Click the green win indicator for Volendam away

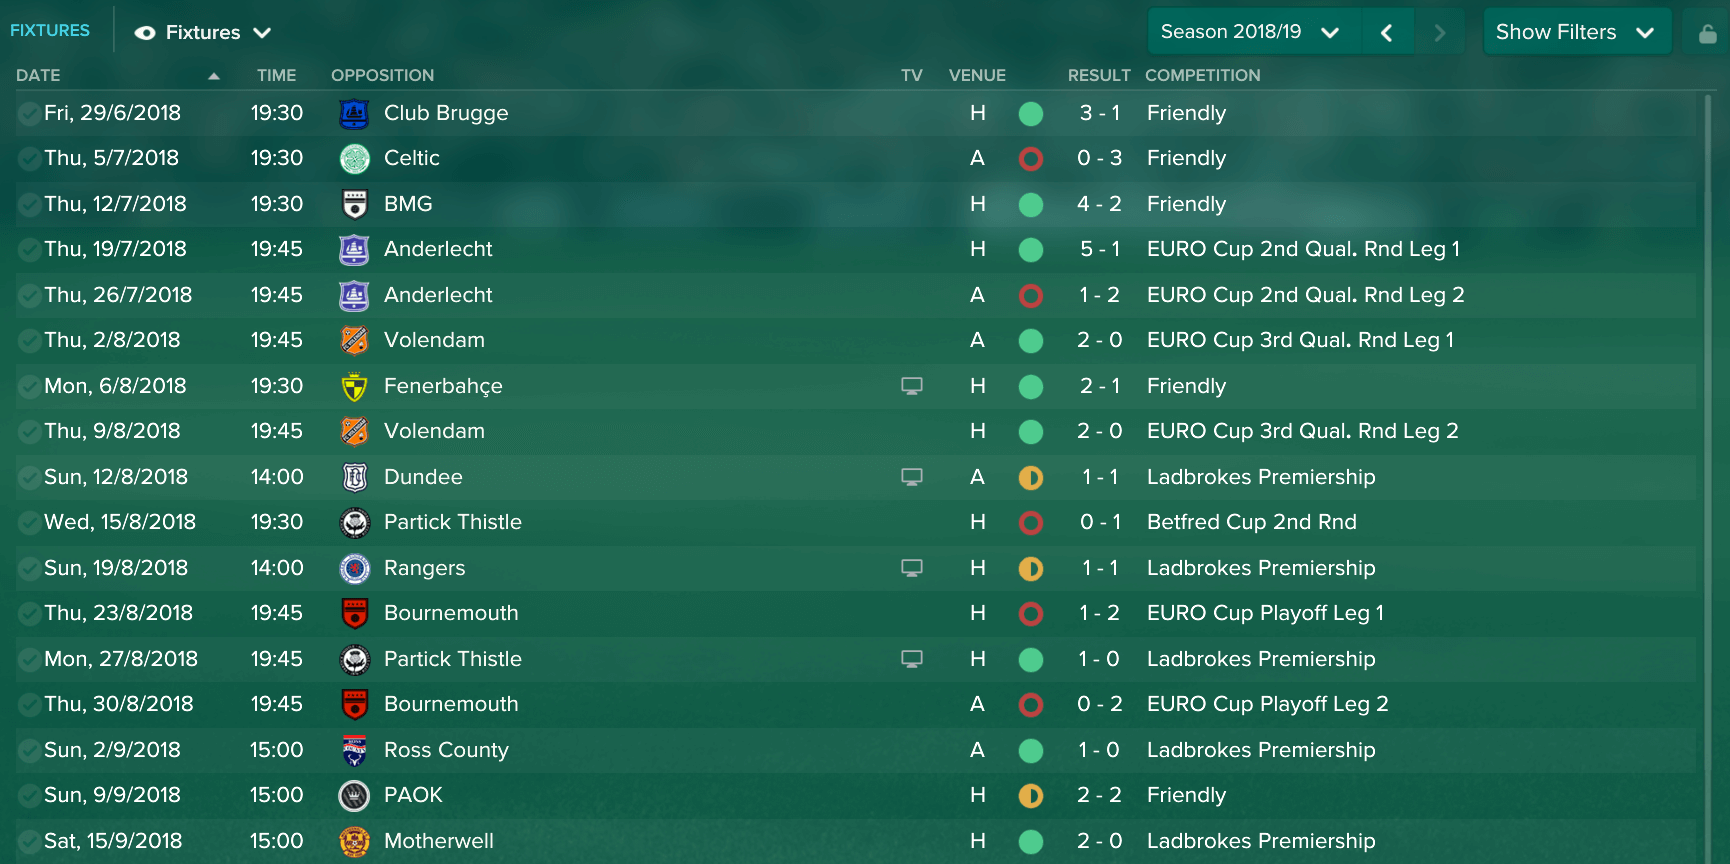[1030, 341]
